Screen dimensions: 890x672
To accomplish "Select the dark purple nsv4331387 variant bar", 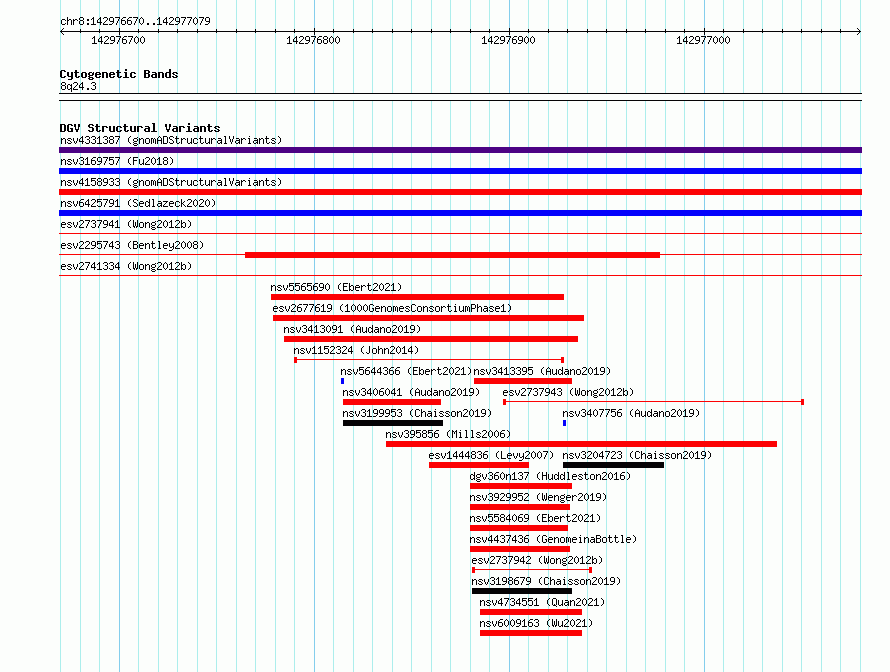I will [460, 150].
